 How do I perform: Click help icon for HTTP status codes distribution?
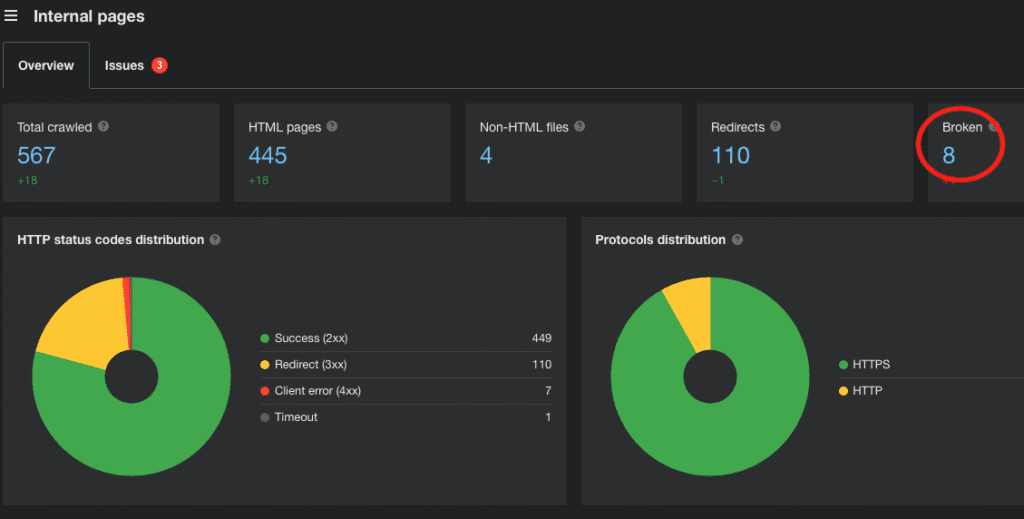point(216,240)
